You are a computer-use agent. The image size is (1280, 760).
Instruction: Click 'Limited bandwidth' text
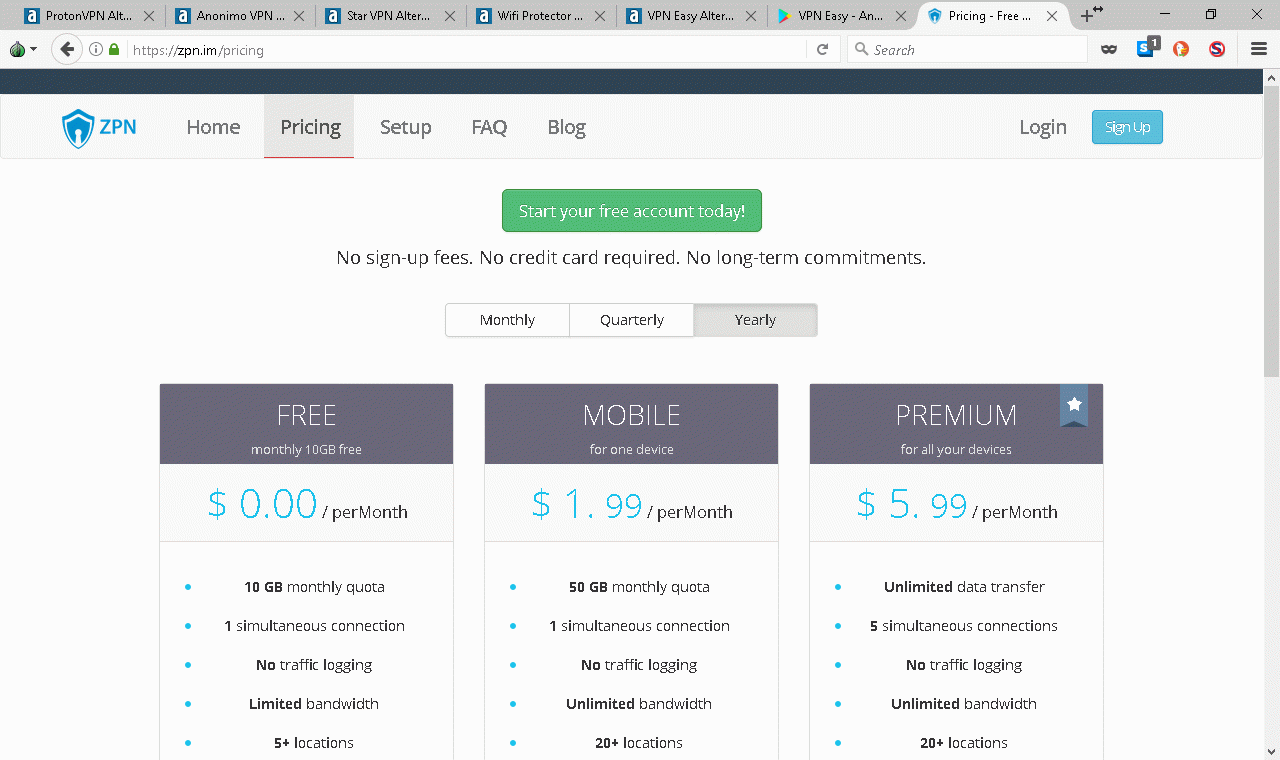314,704
